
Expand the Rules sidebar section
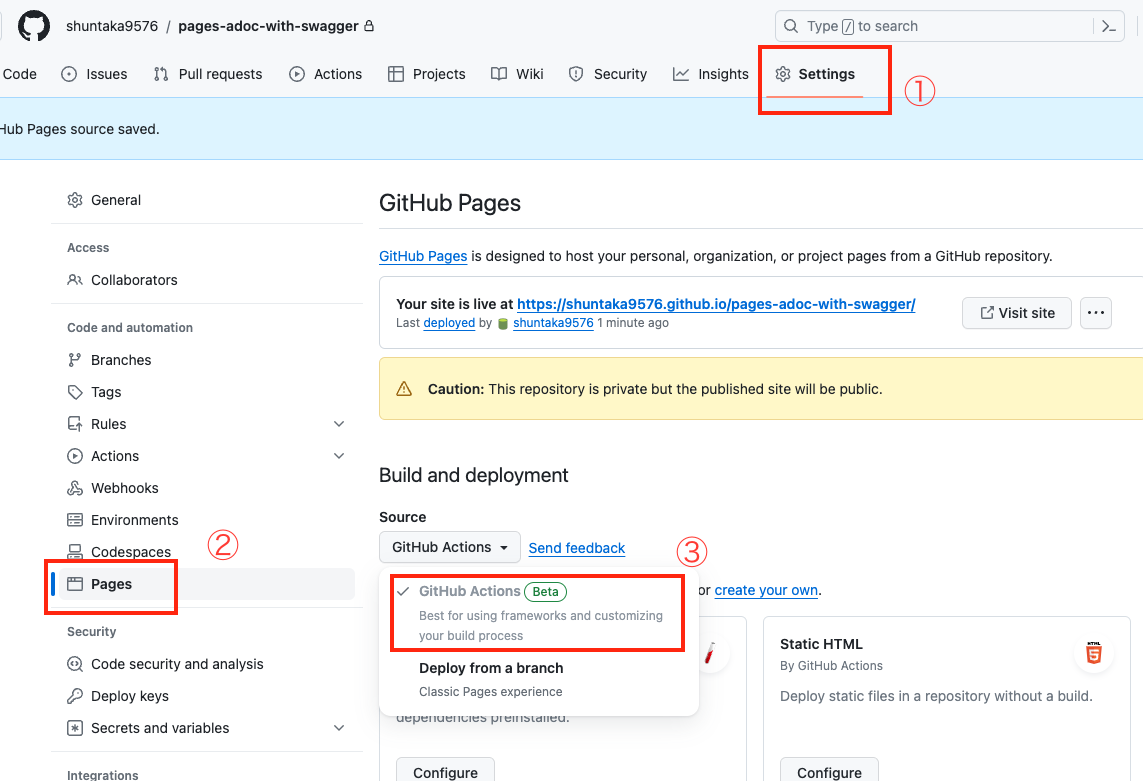click(x=338, y=423)
